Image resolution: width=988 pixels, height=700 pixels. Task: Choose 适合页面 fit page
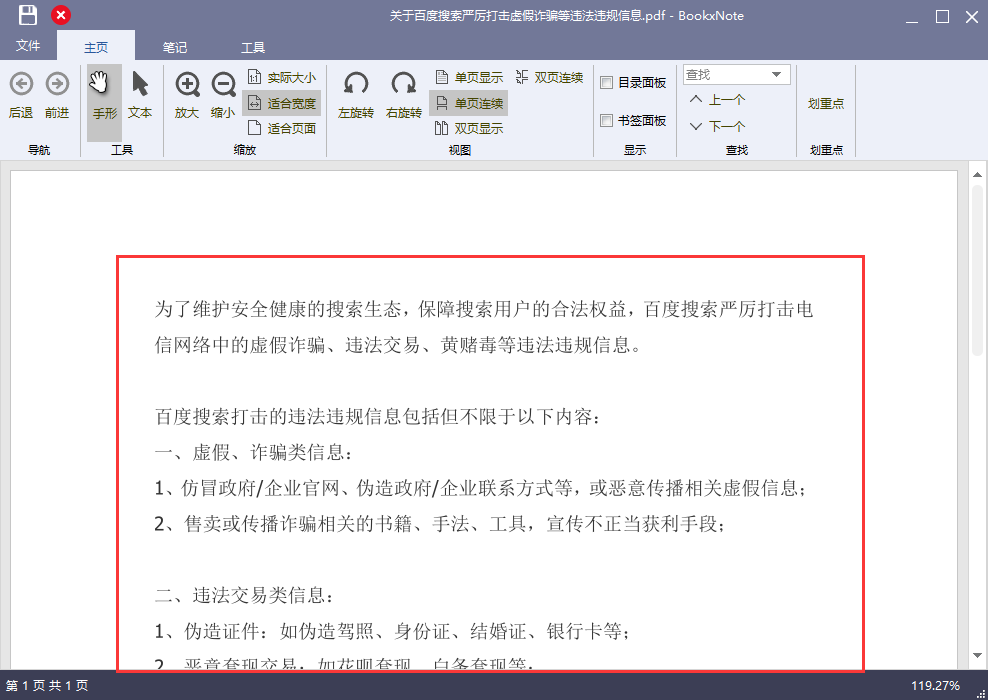(282, 129)
